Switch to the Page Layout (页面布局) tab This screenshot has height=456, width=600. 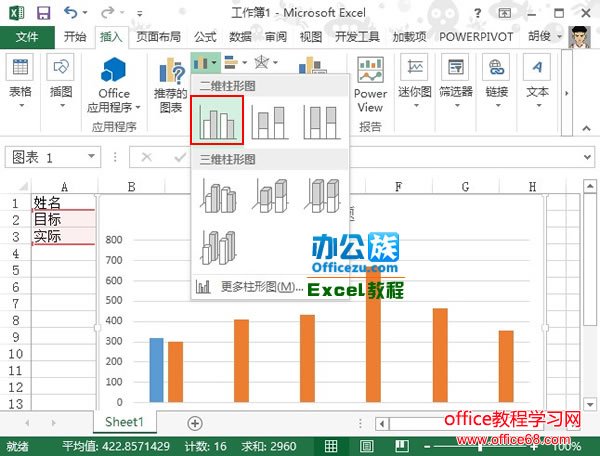158,37
